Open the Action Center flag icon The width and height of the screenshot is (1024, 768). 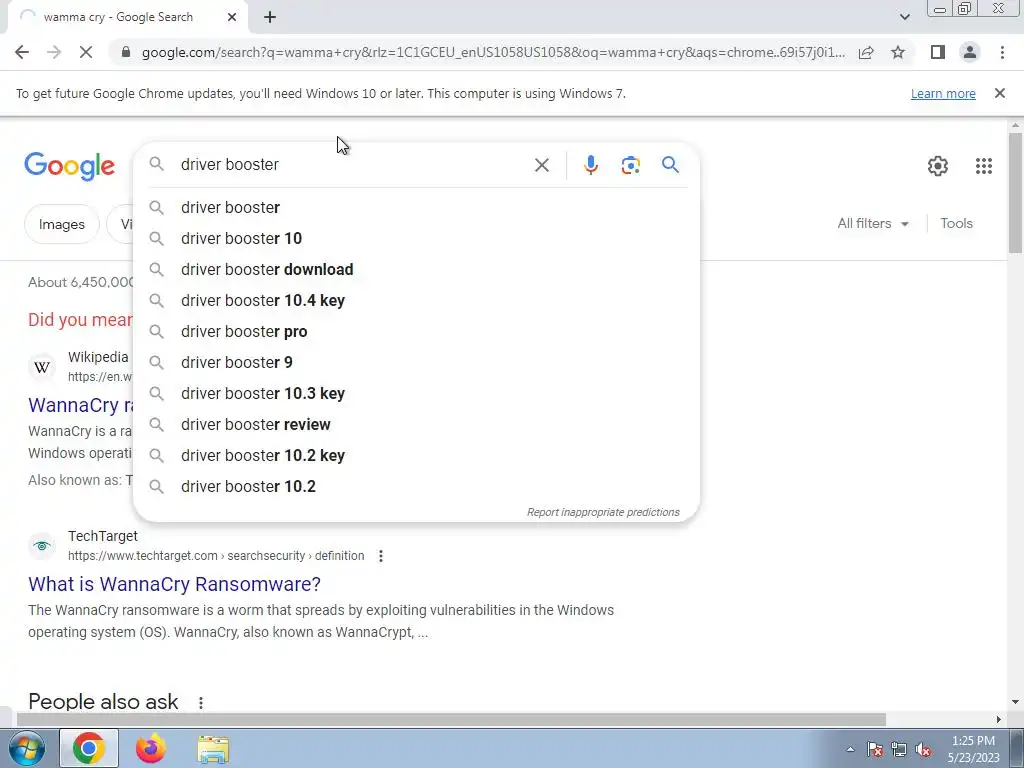875,749
